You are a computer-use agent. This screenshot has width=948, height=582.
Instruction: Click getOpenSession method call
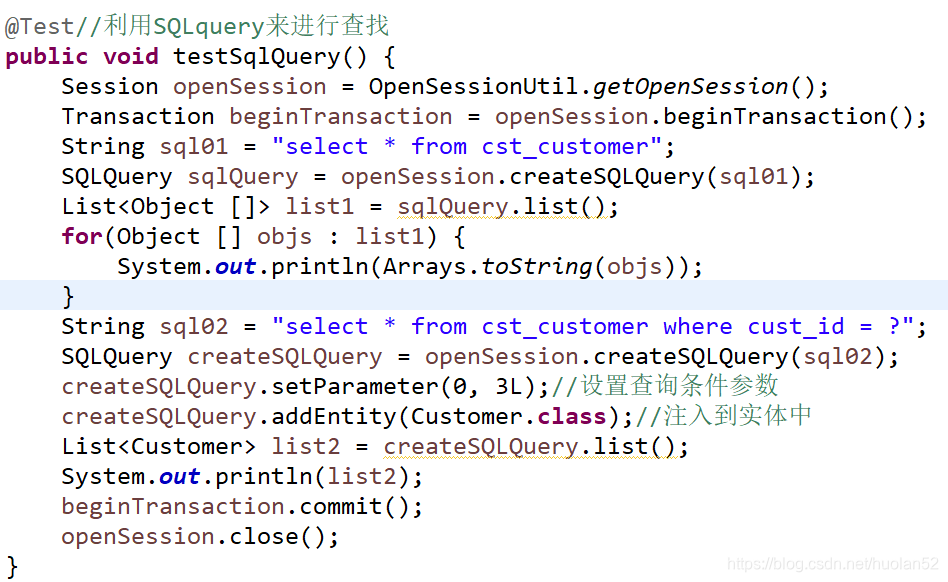tap(690, 87)
